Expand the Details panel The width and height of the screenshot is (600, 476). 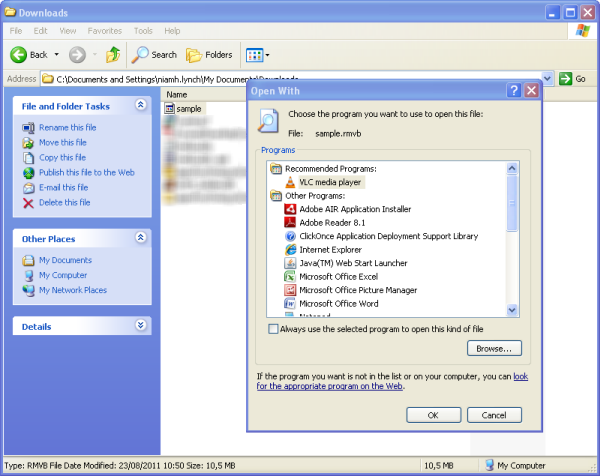pyautogui.click(x=141, y=326)
